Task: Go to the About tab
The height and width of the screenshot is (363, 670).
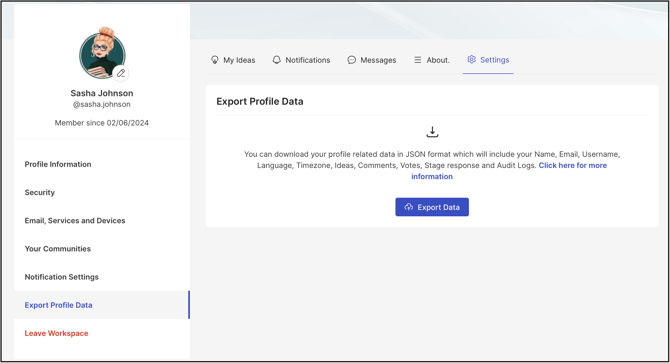Action: coord(432,60)
